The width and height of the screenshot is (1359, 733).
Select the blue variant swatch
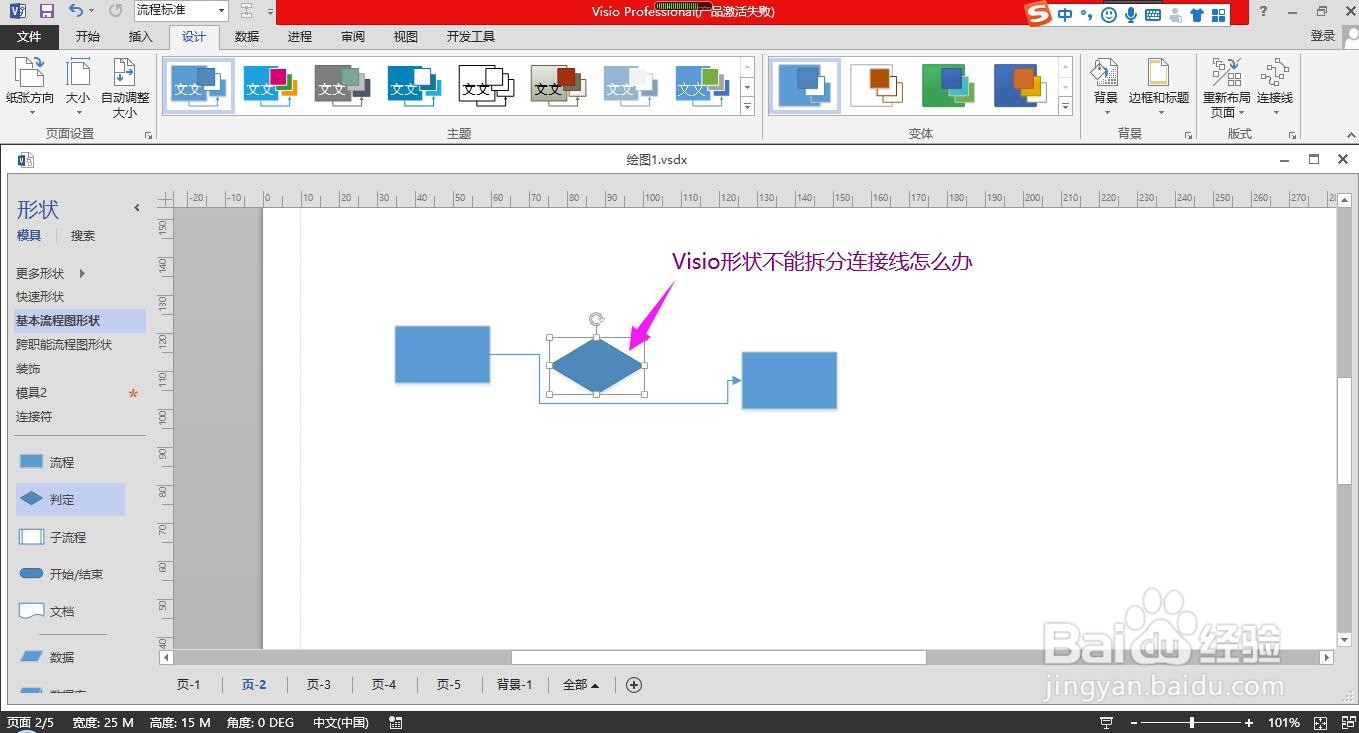[x=804, y=85]
